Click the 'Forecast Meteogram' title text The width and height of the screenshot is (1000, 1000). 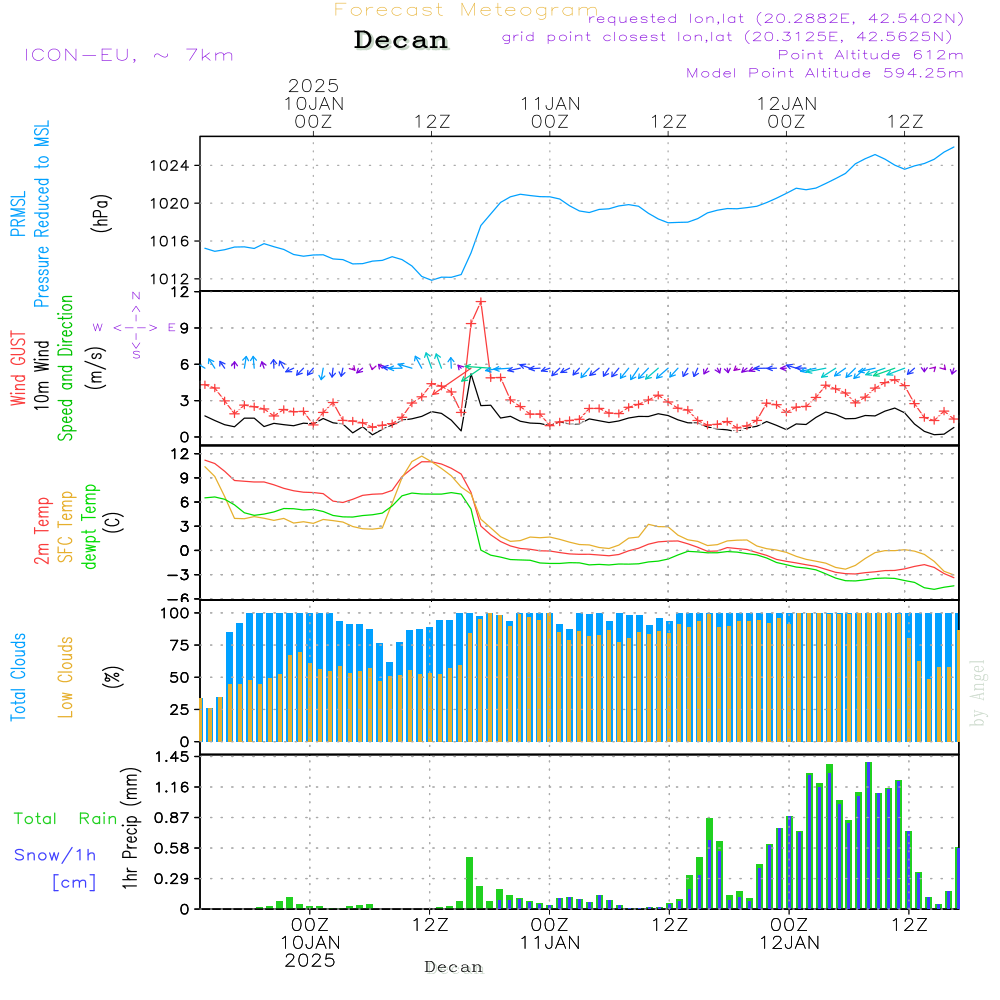point(466,10)
